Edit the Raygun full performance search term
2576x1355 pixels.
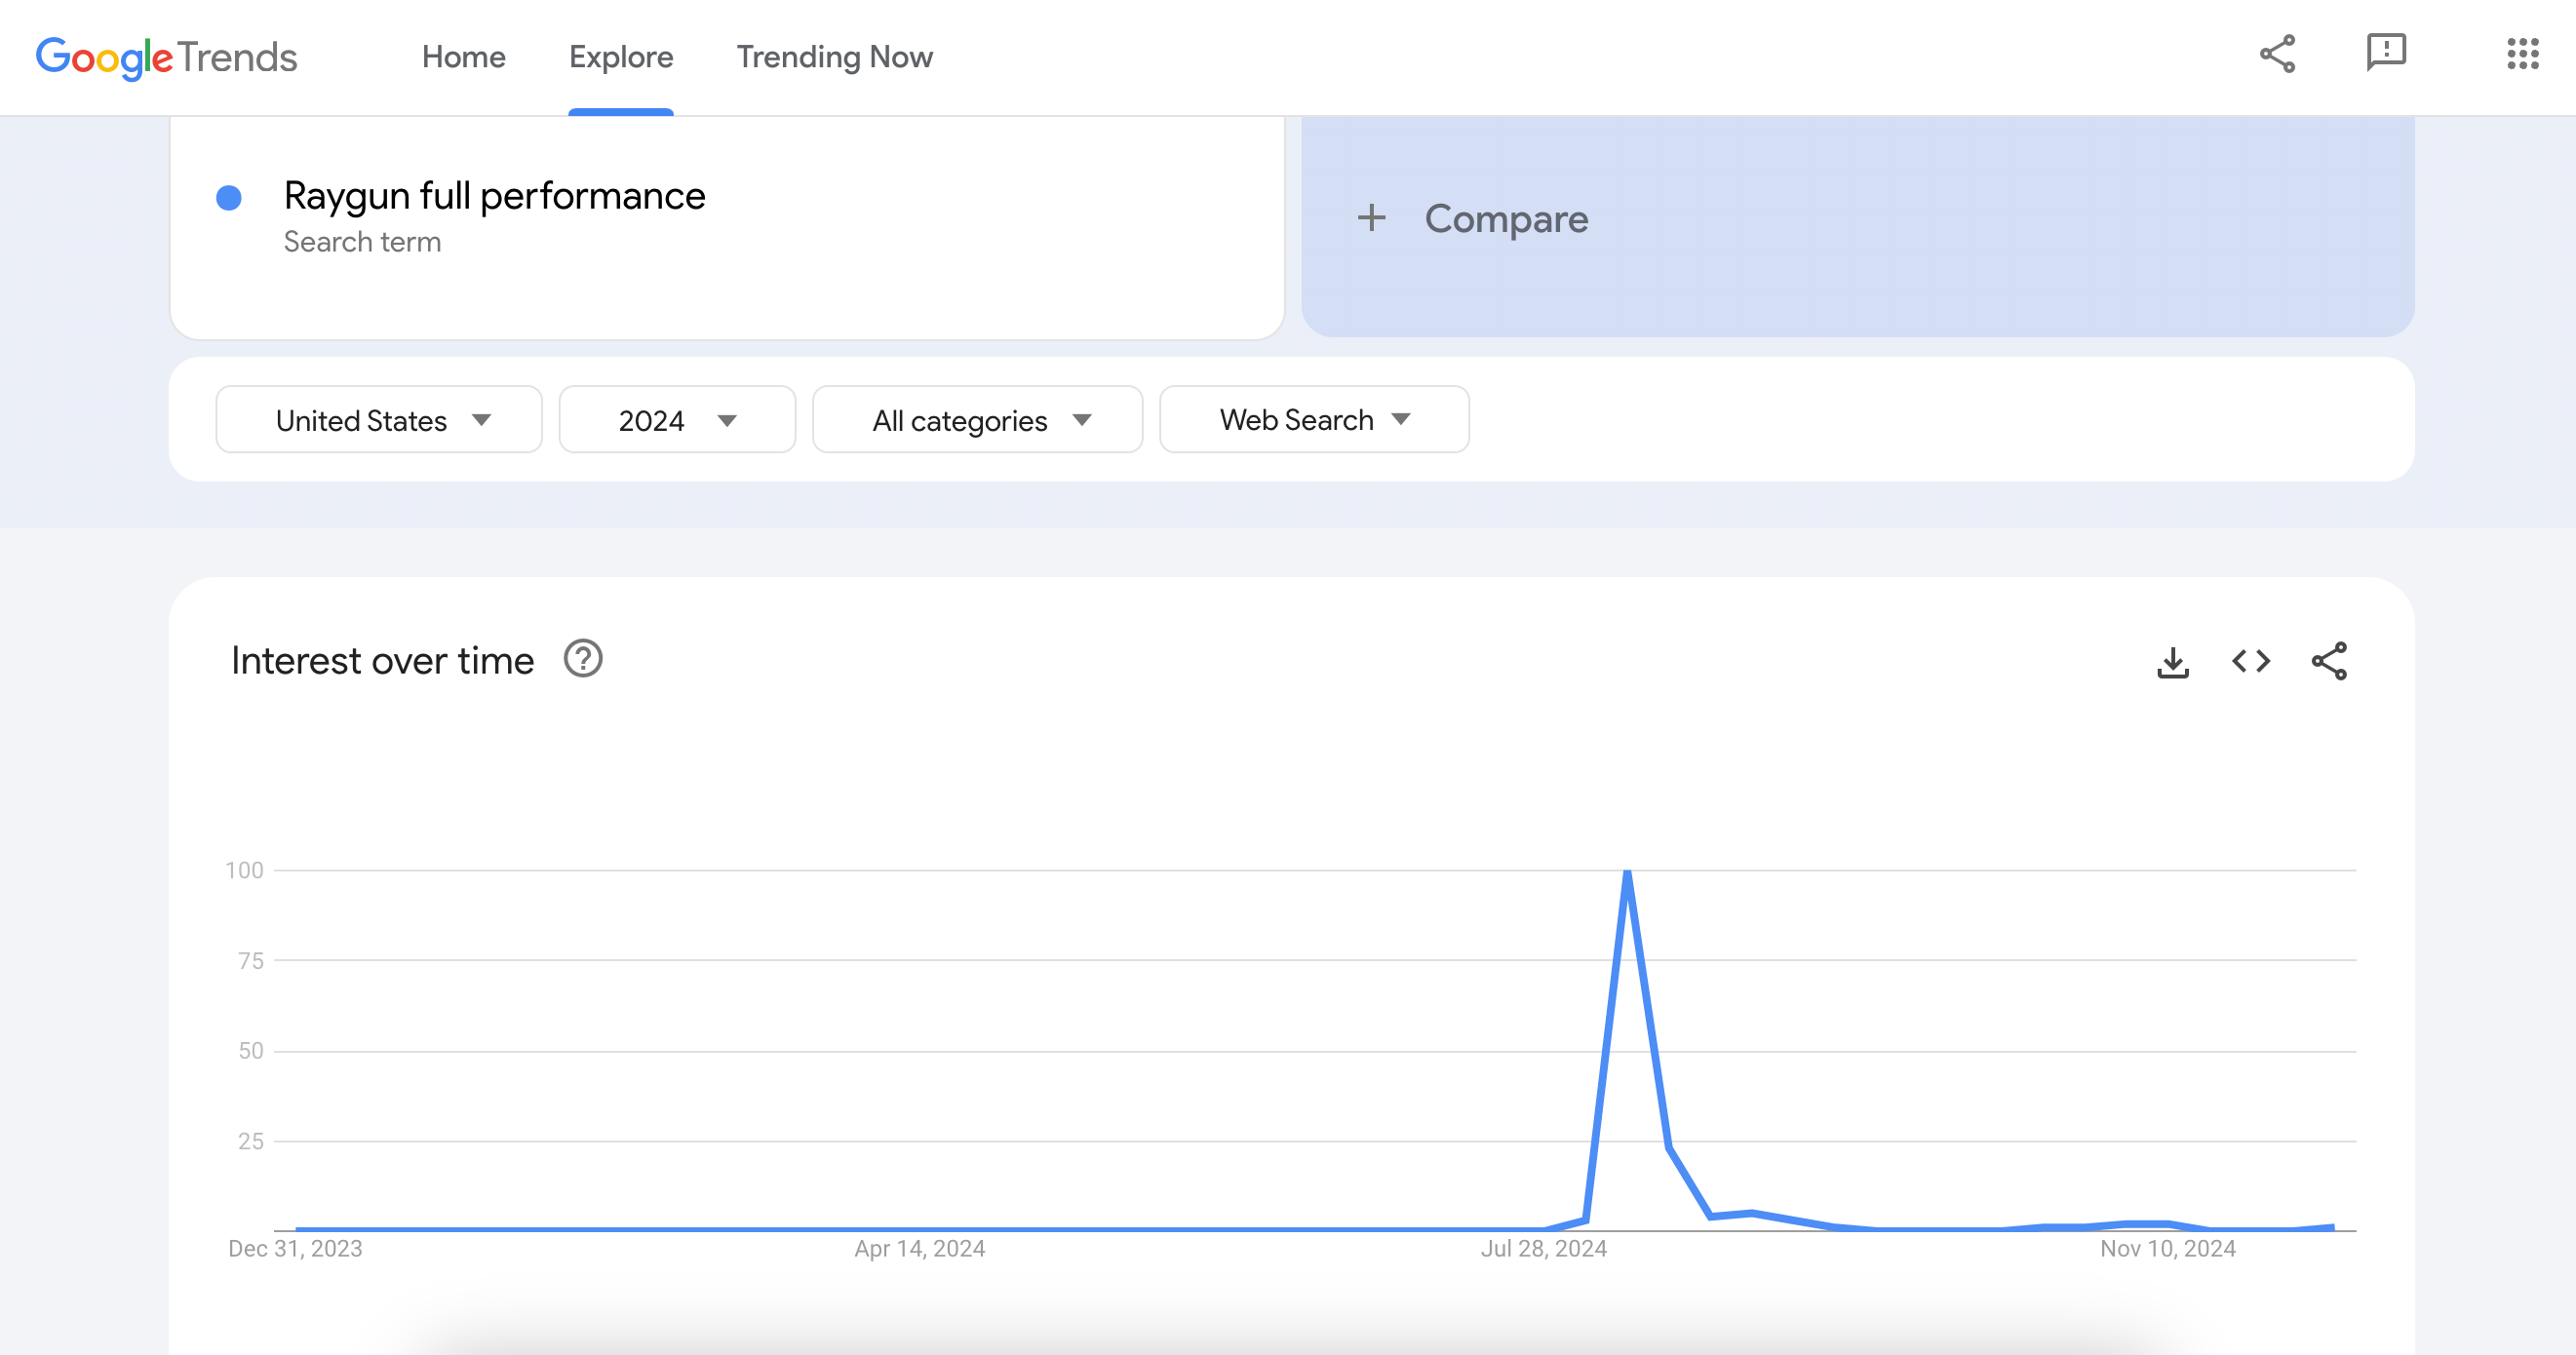494,196
